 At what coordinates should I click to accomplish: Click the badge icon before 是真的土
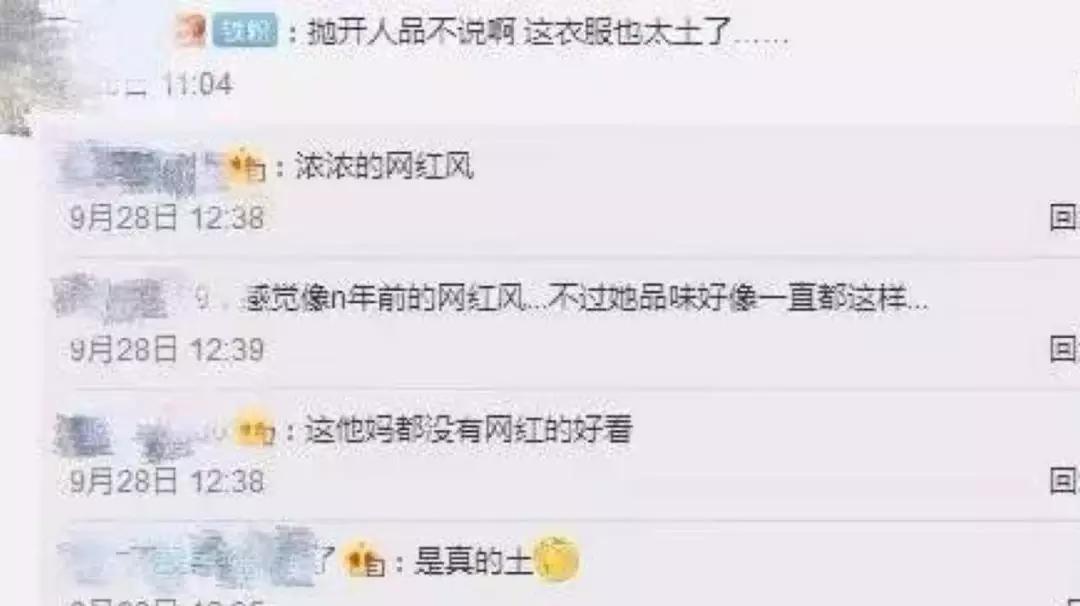tap(364, 561)
